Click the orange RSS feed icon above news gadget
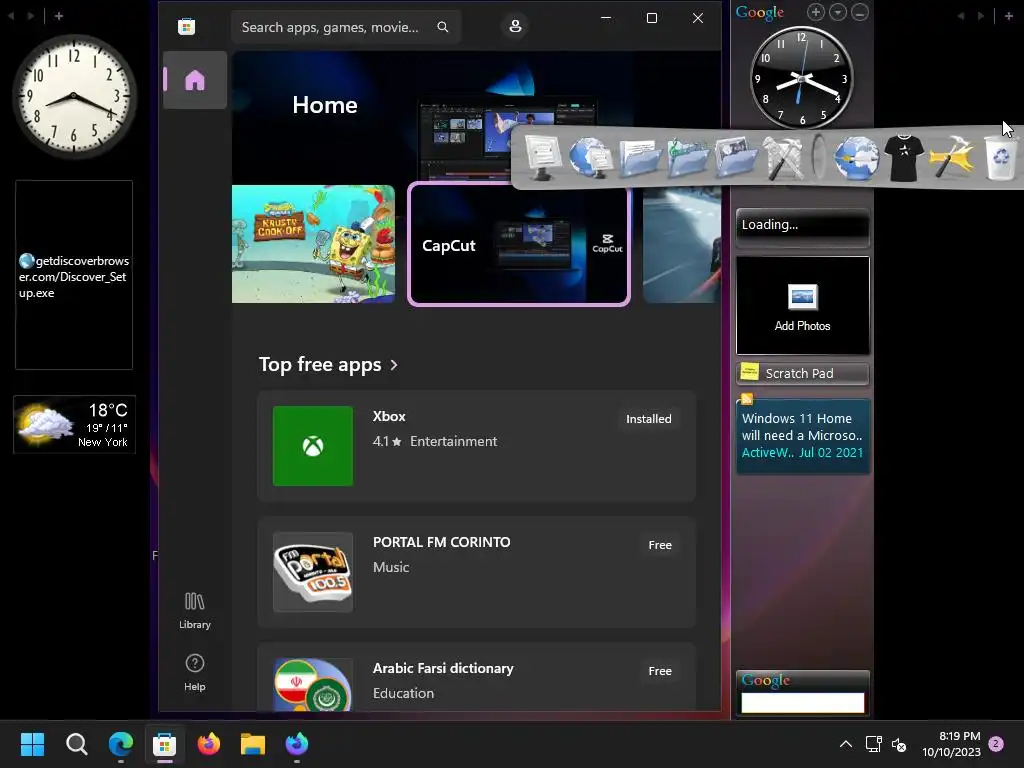The image size is (1024, 768). [747, 398]
